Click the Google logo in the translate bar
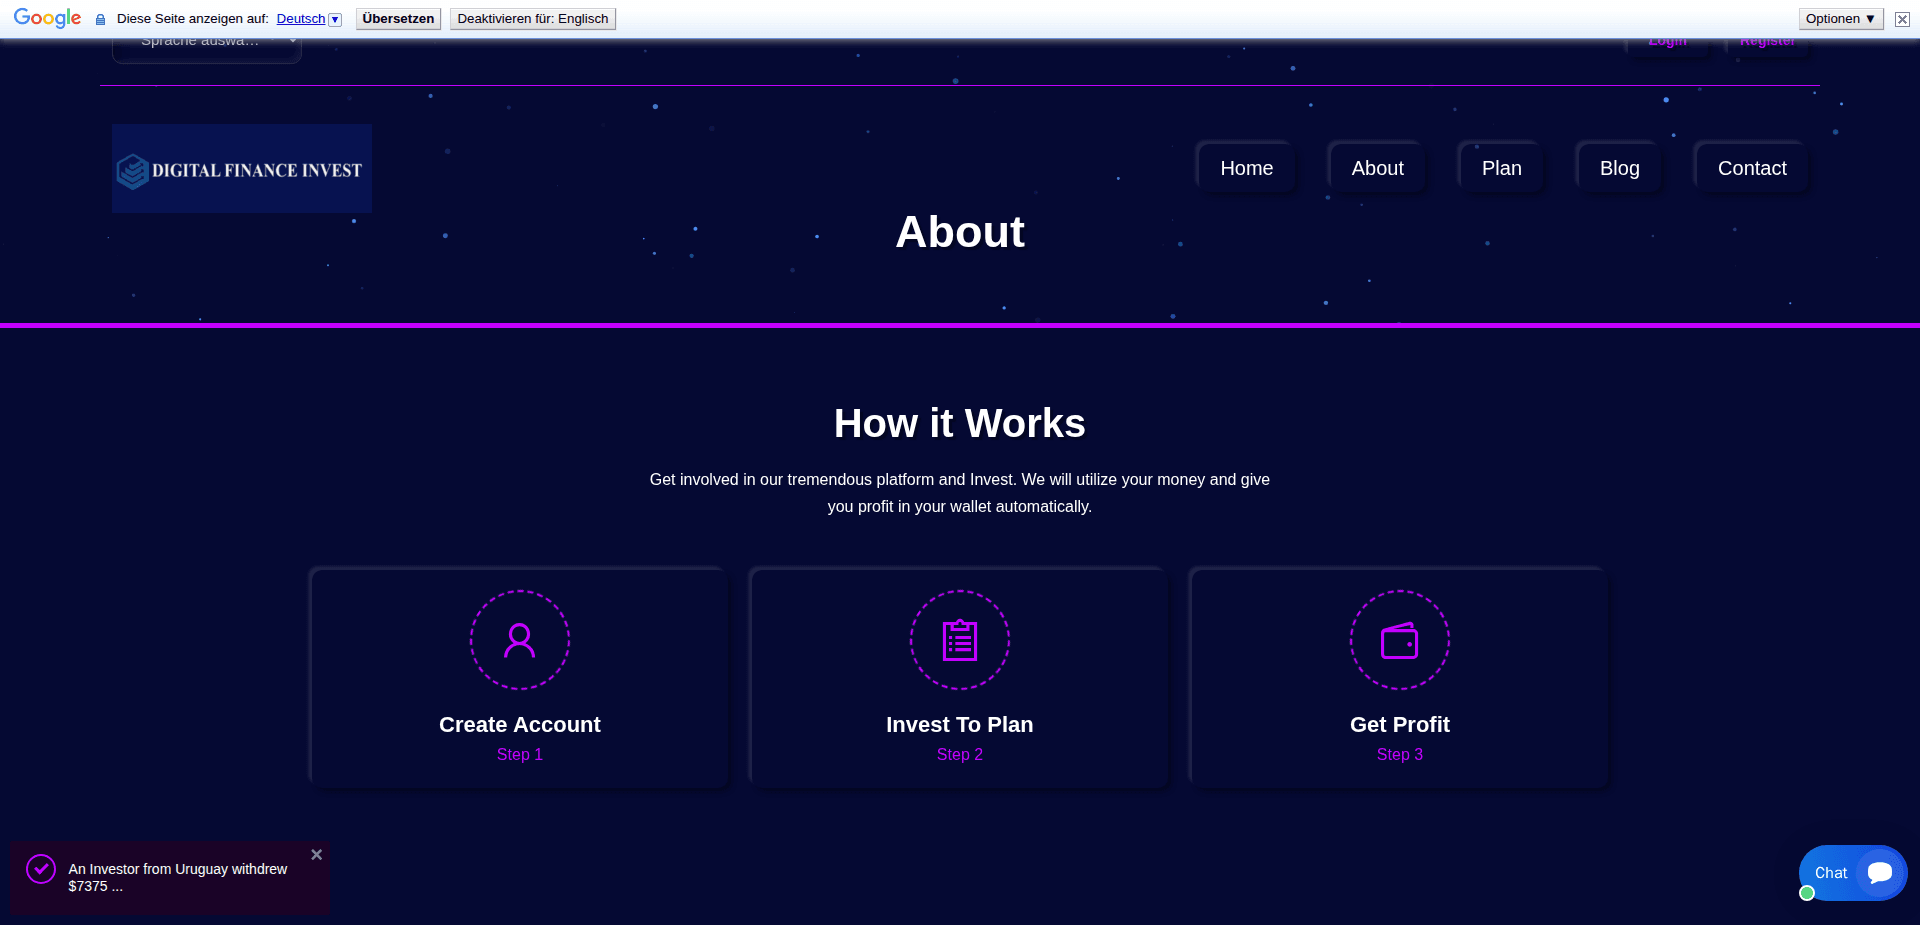This screenshot has height=925, width=1920. pos(46,17)
